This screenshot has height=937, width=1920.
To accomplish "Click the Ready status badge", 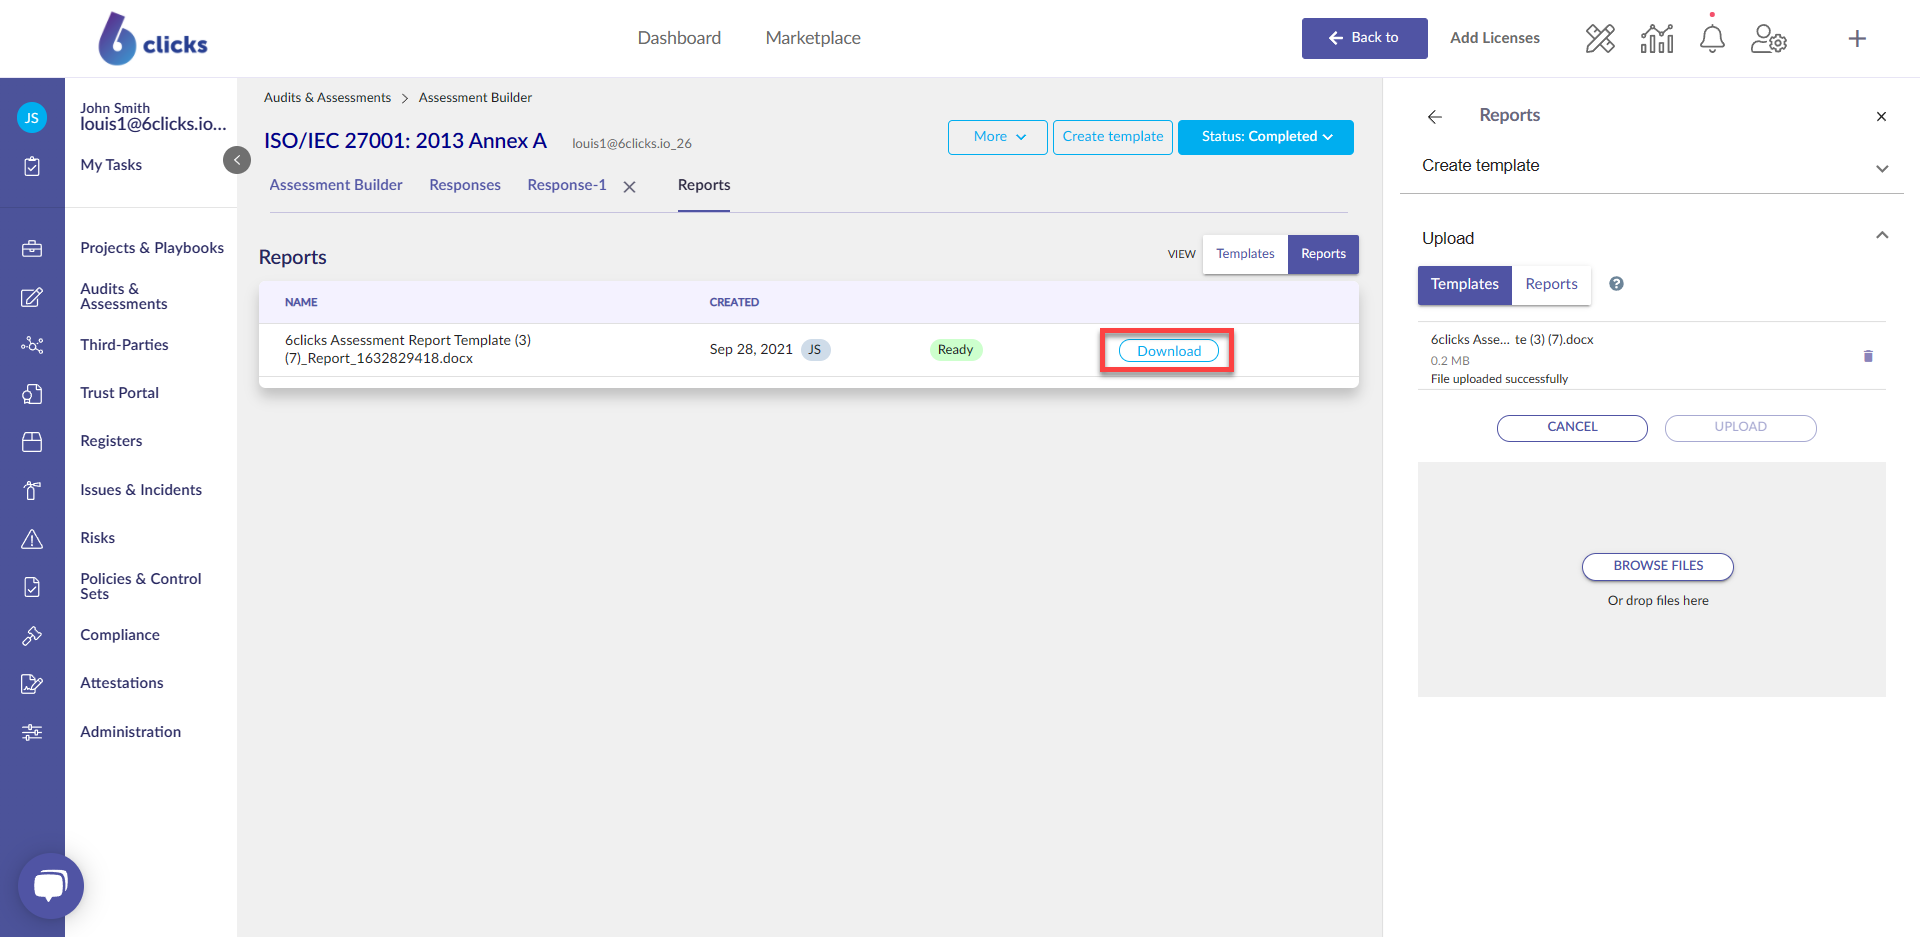I will tap(955, 350).
